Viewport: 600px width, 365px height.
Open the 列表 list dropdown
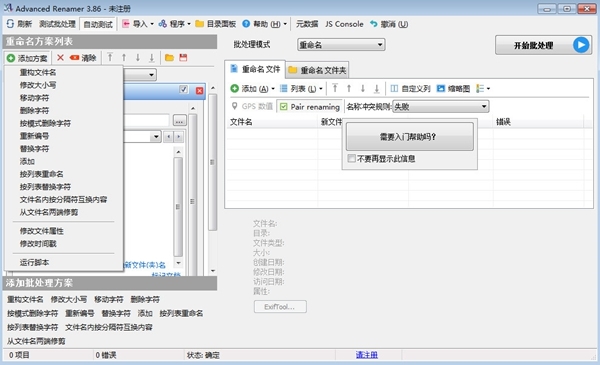(x=302, y=89)
